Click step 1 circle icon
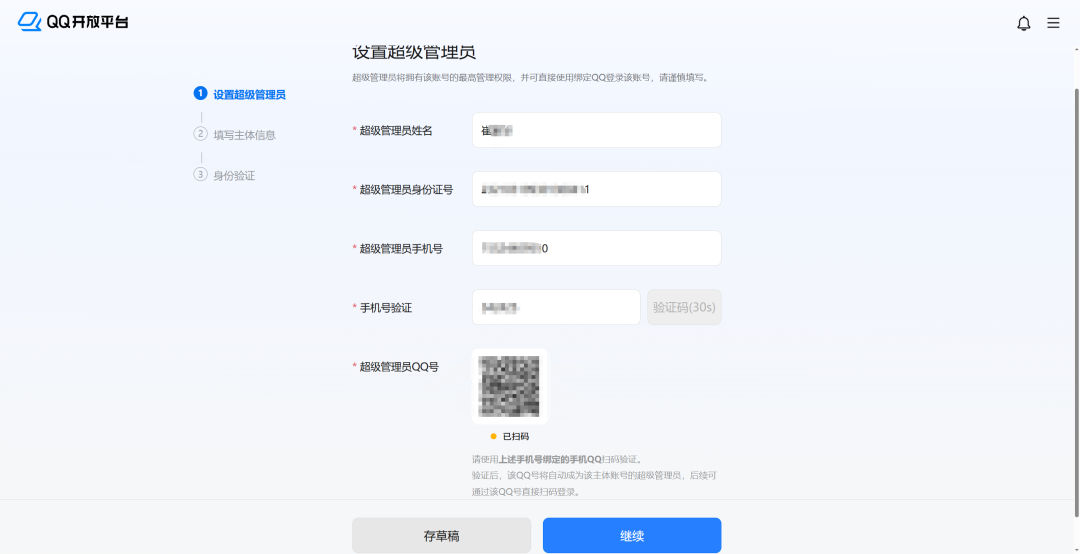The width and height of the screenshot is (1080, 554). click(x=200, y=94)
